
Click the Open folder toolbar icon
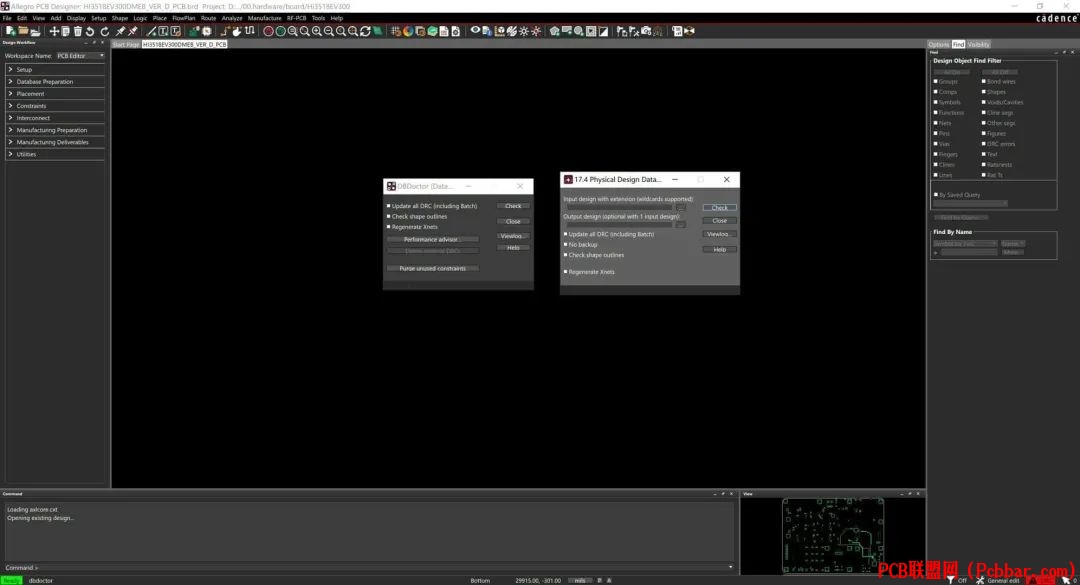click(x=23, y=31)
